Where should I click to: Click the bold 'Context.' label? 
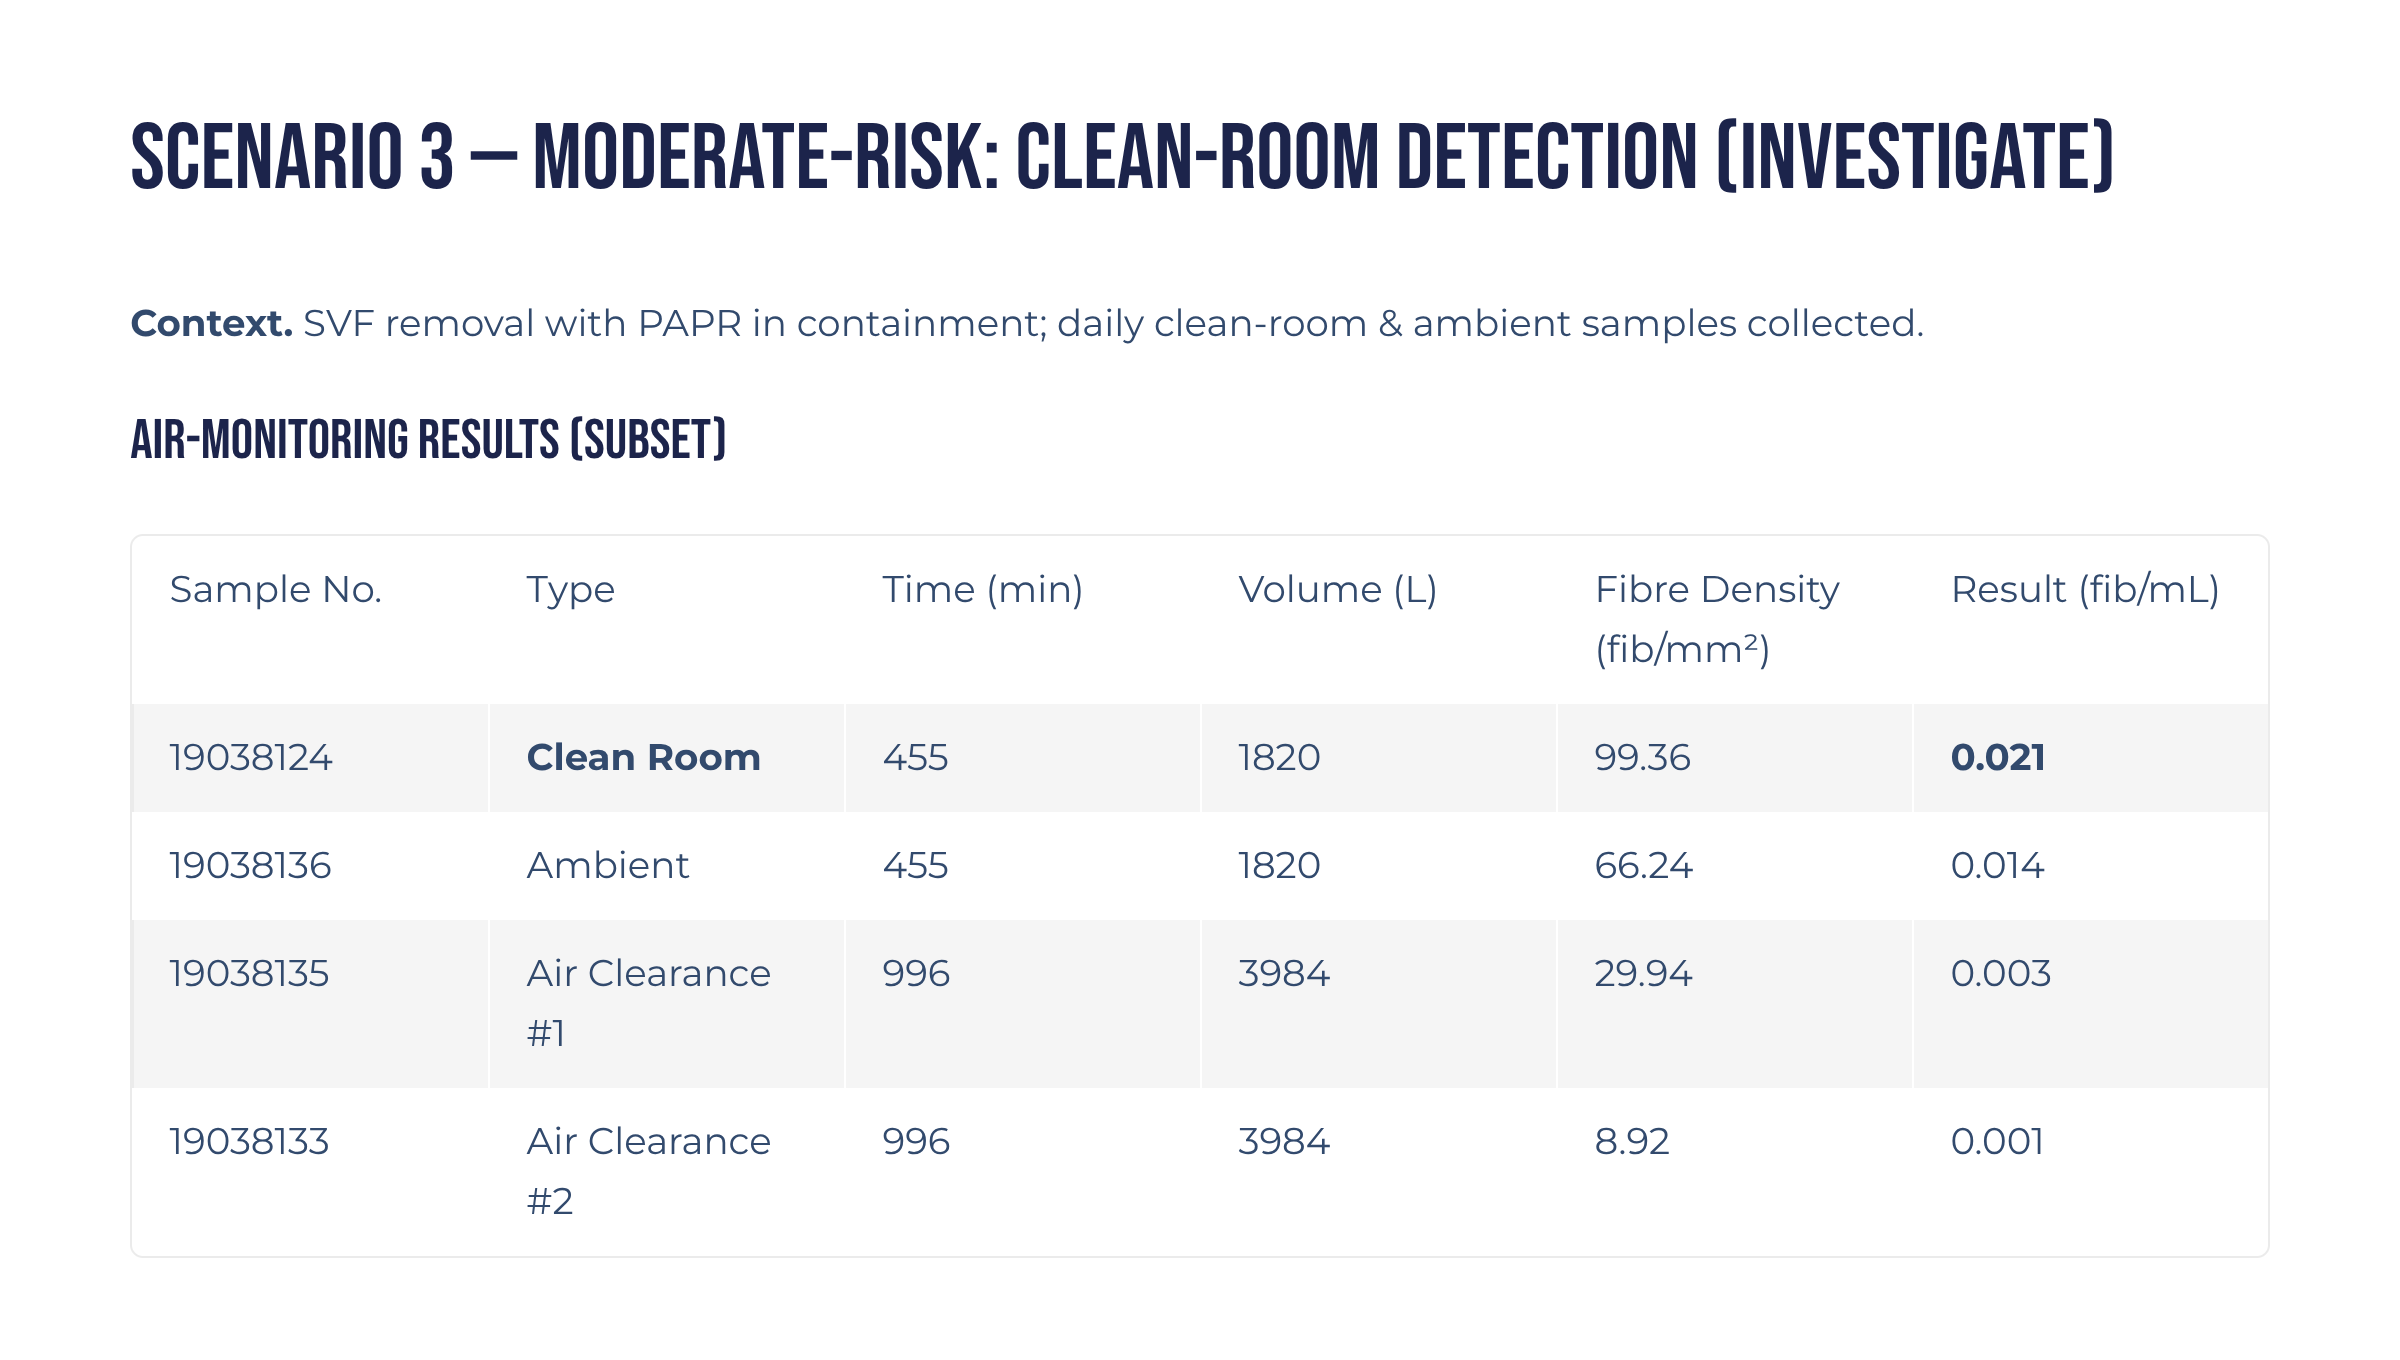[x=211, y=324]
